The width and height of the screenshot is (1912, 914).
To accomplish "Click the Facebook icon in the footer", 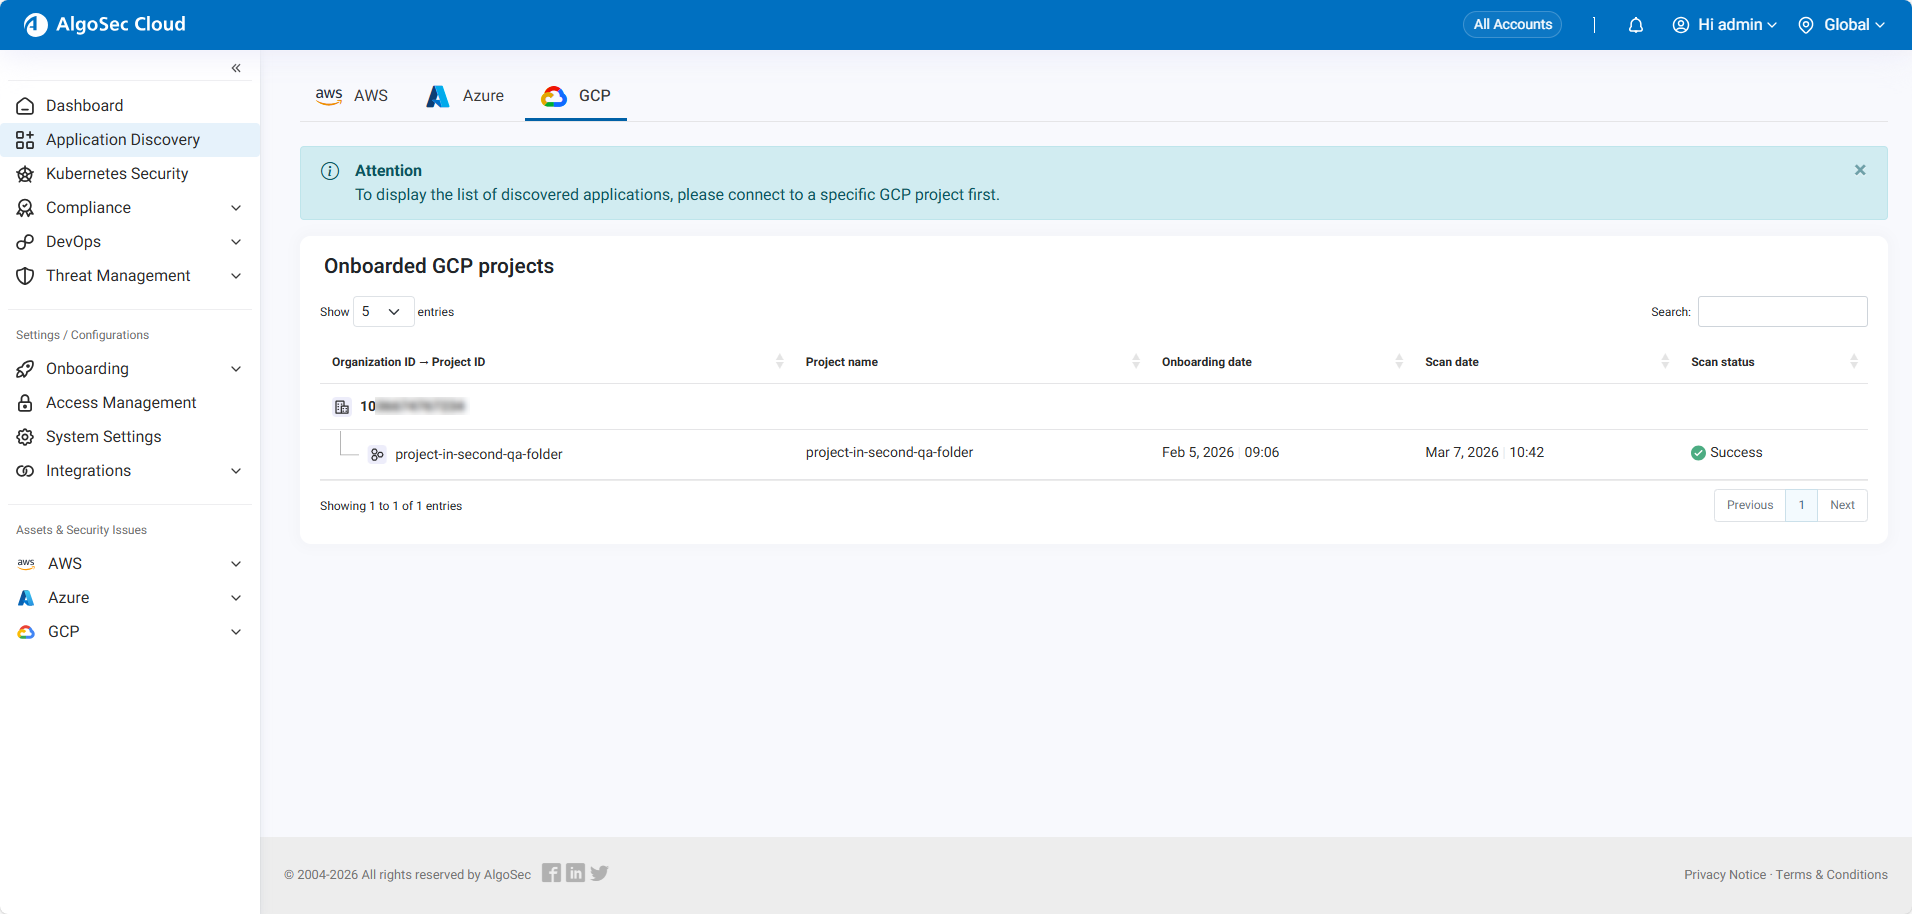I will pos(551,873).
